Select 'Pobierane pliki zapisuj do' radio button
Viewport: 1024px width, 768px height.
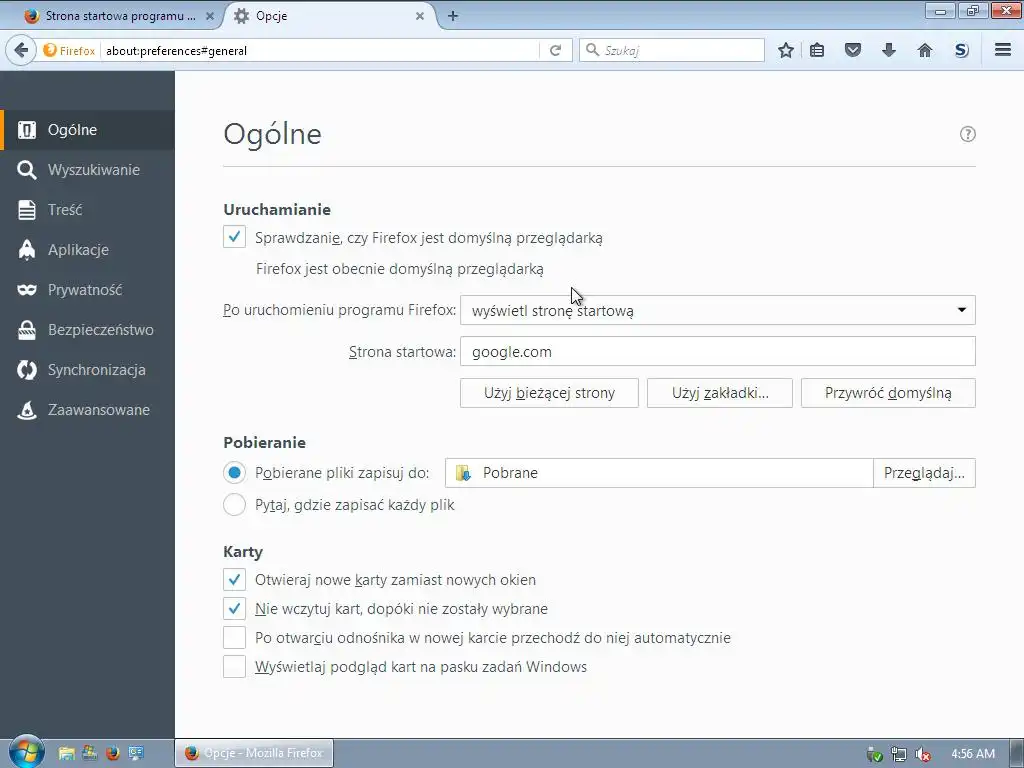coord(234,472)
